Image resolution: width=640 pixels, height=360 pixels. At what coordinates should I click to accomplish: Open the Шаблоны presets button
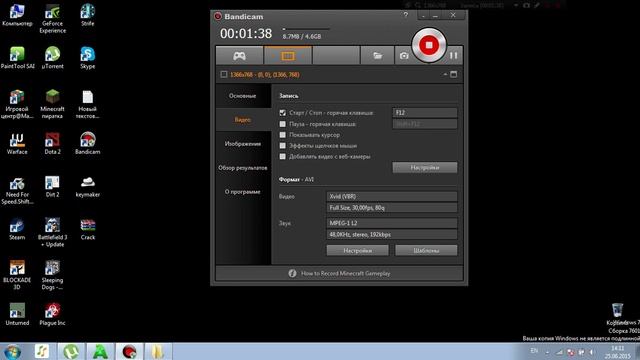426,250
